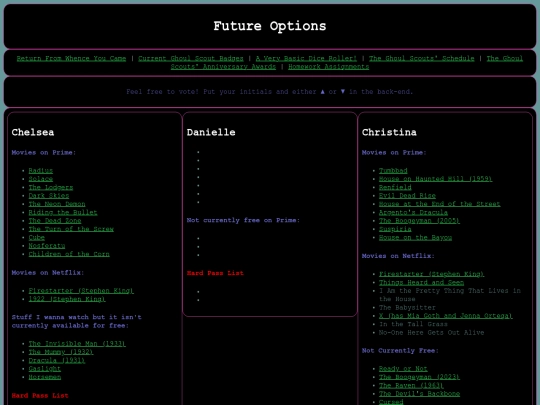540x405 pixels.
Task: Open The Turn of the Screw link
Action: tap(71, 229)
